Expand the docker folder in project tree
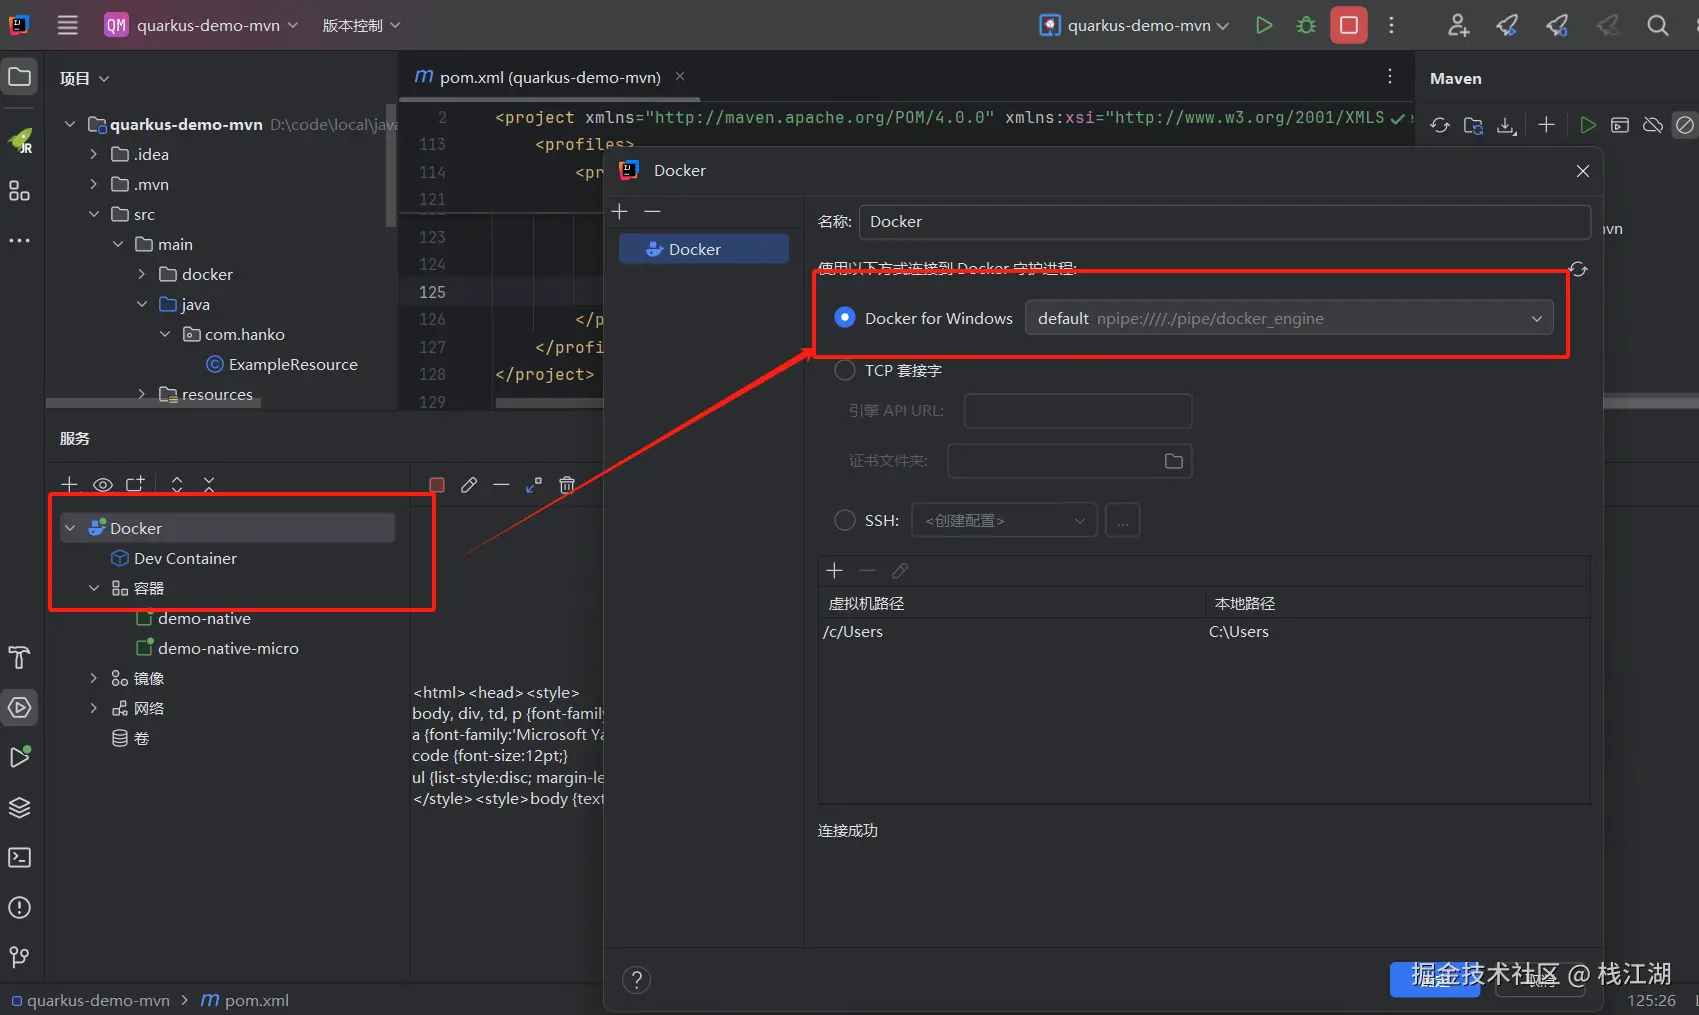The image size is (1699, 1015). [142, 274]
